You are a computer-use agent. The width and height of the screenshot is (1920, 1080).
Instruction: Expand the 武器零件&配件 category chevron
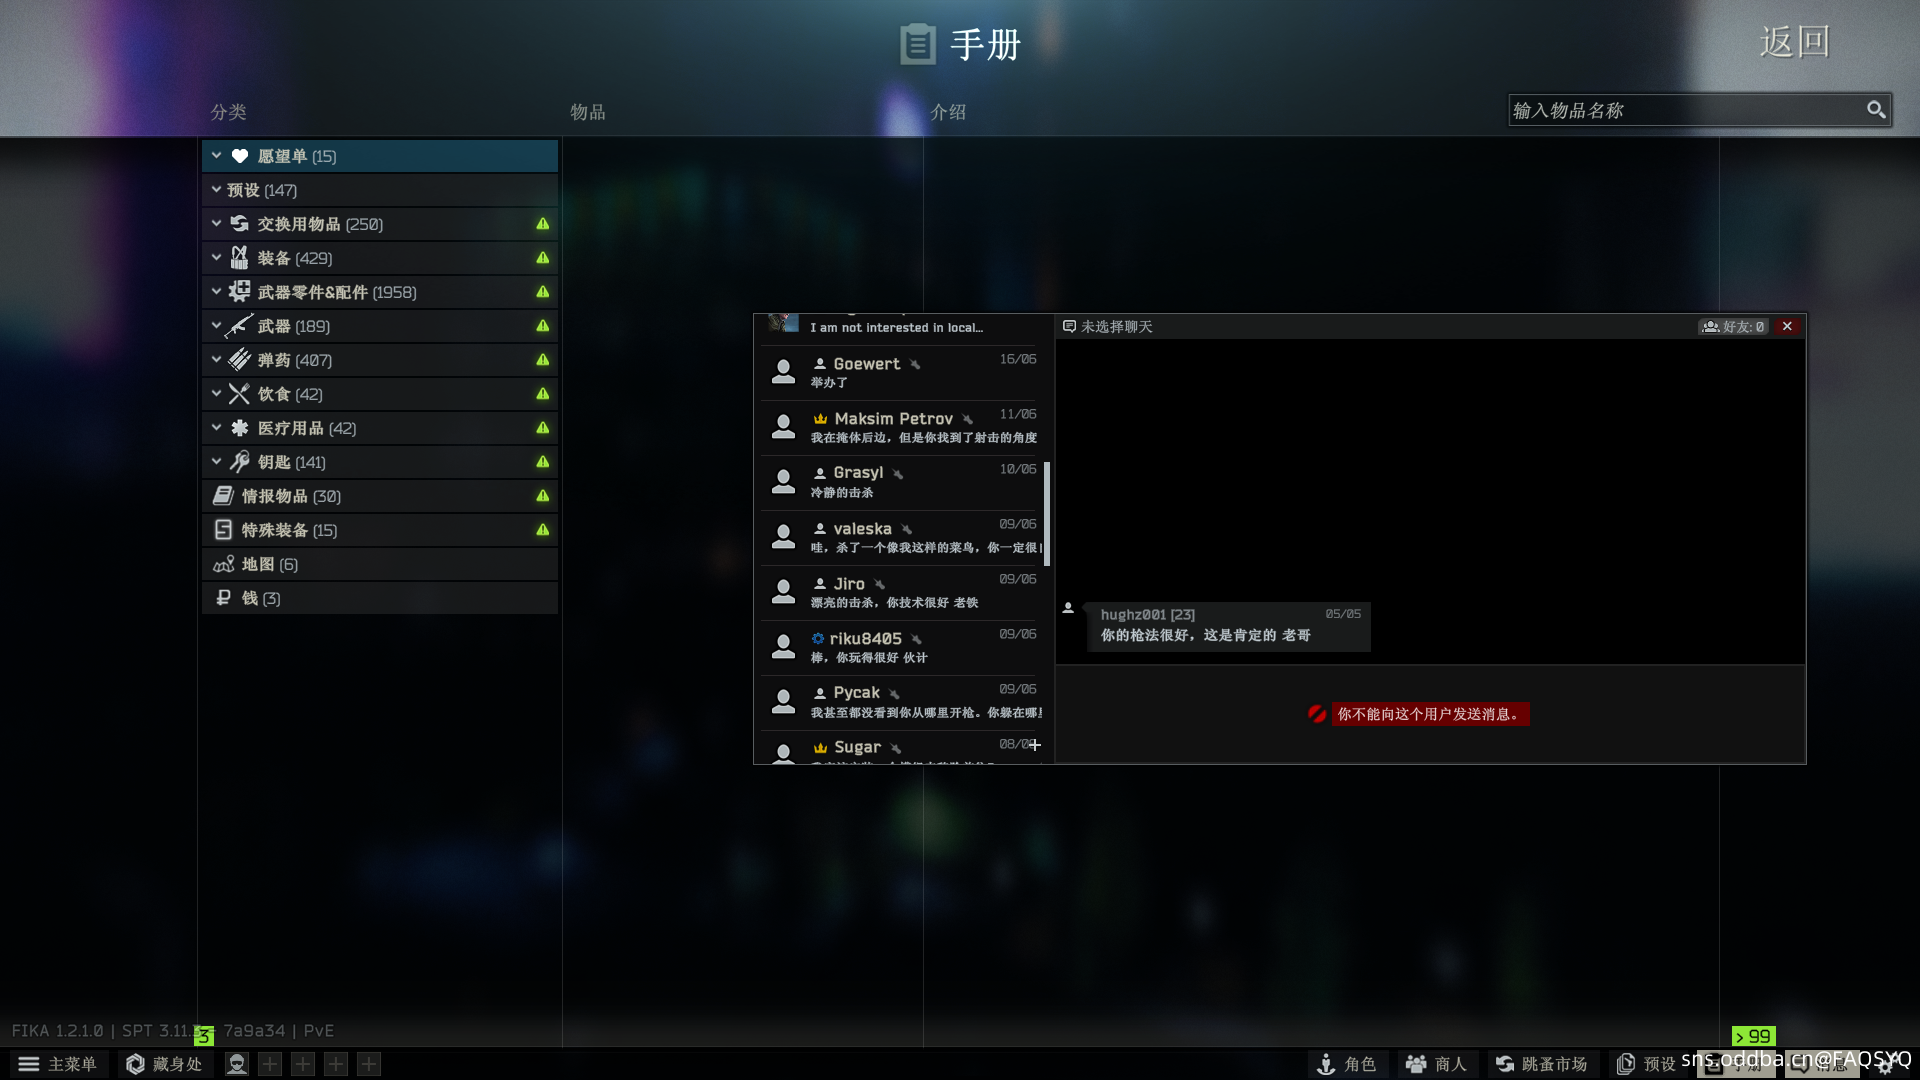[216, 292]
